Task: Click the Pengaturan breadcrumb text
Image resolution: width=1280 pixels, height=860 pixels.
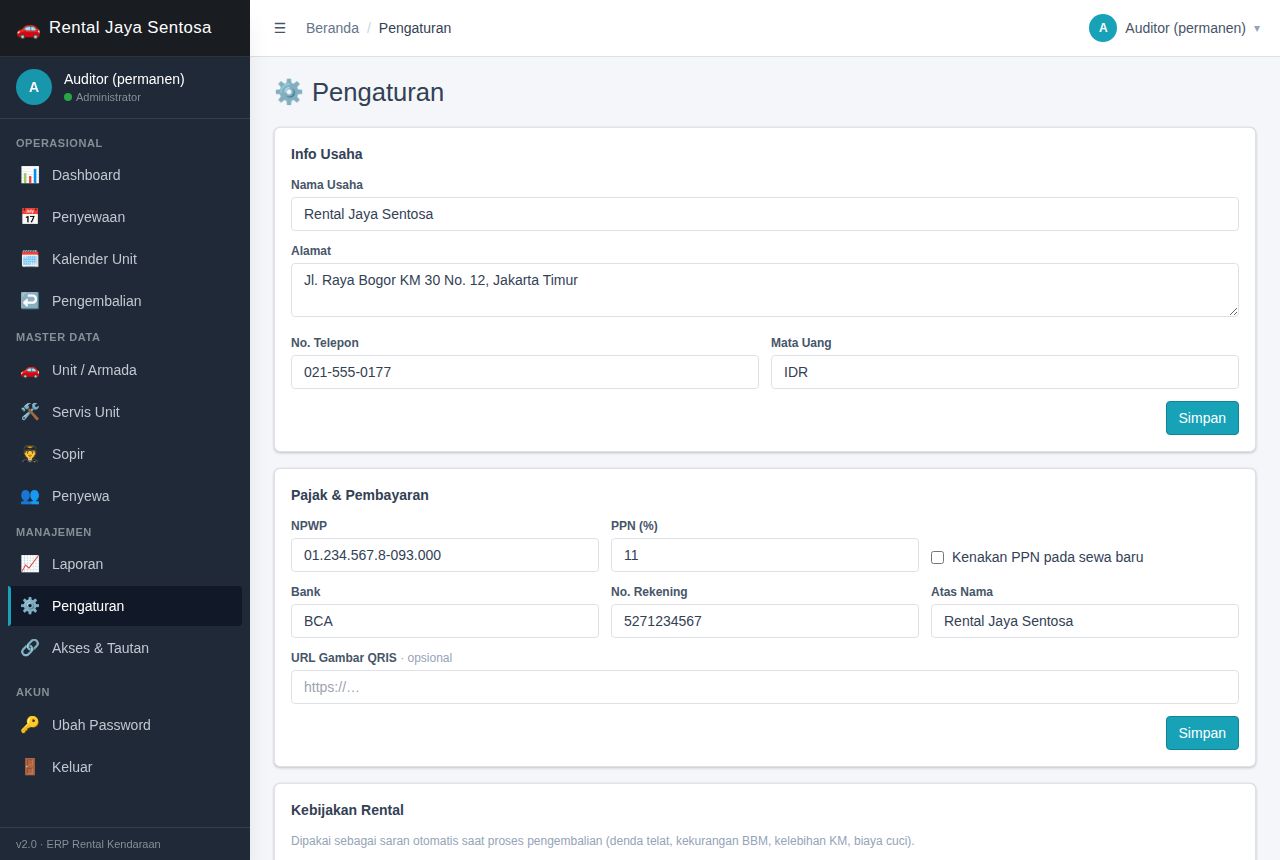Action: (415, 28)
